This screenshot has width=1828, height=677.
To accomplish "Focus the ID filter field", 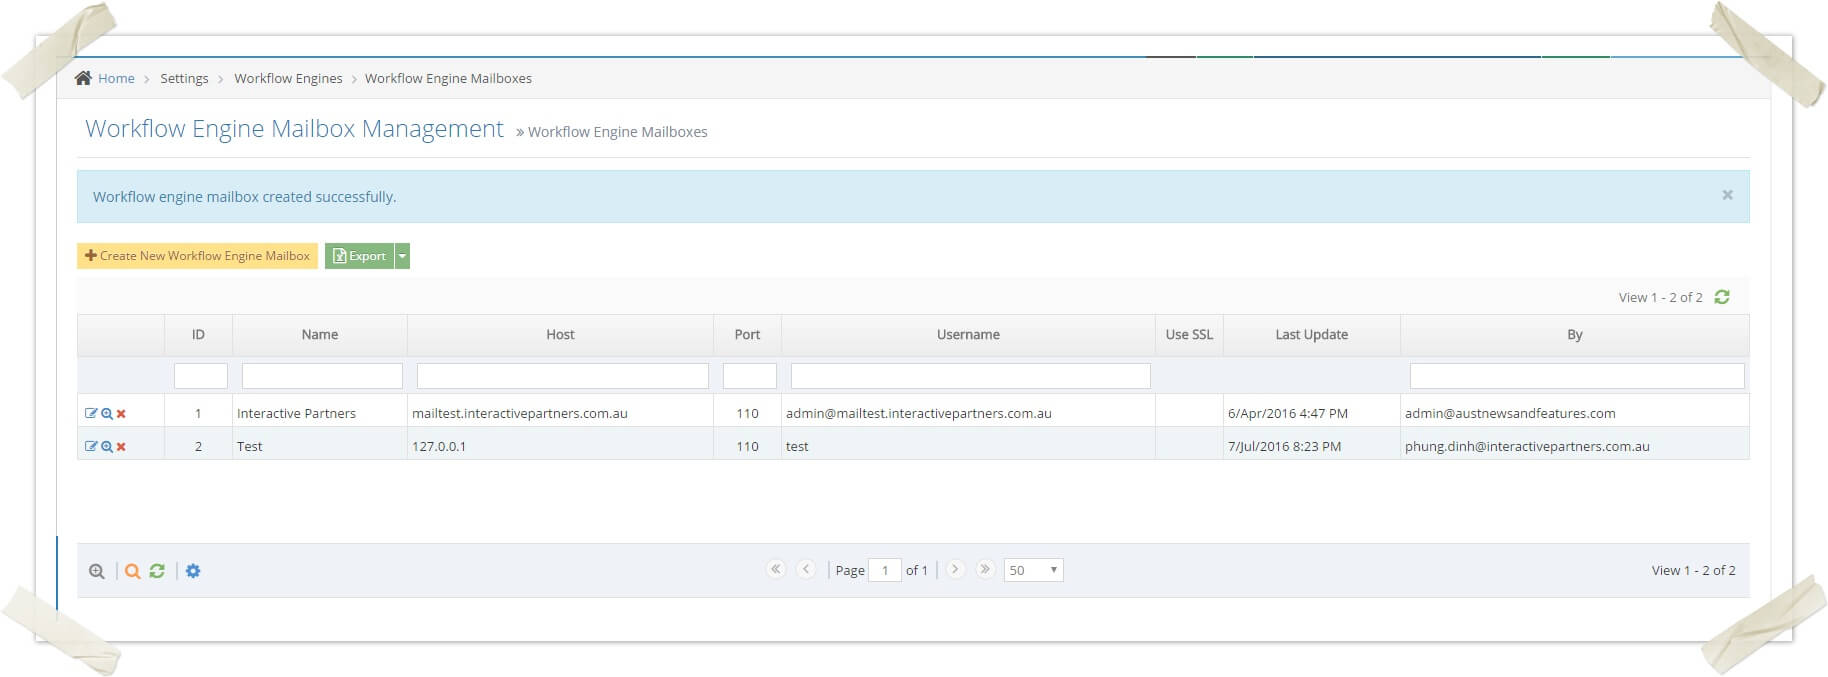I will 201,376.
